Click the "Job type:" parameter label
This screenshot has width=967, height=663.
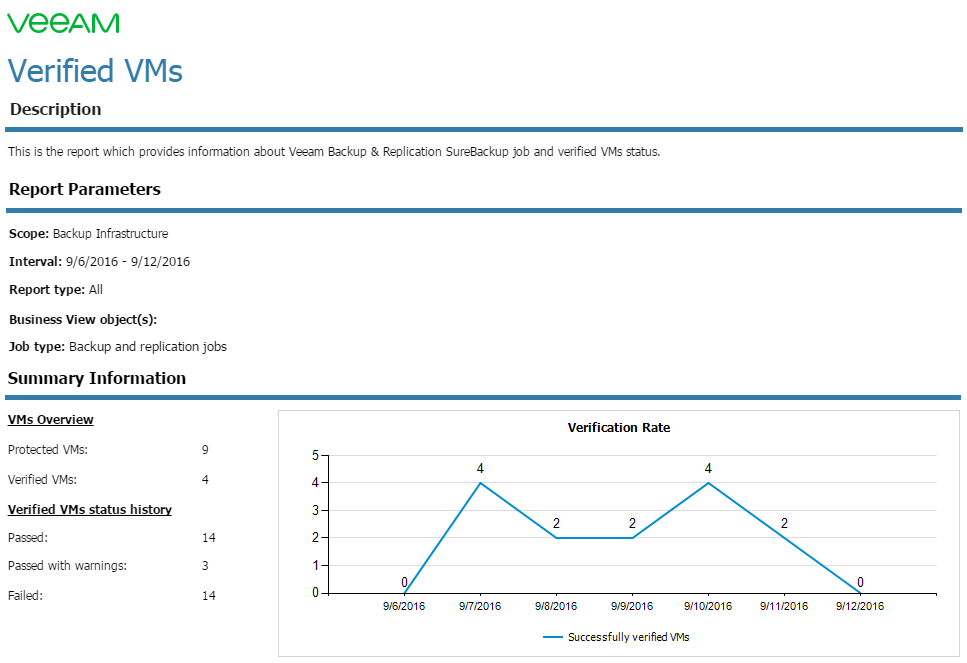point(36,347)
